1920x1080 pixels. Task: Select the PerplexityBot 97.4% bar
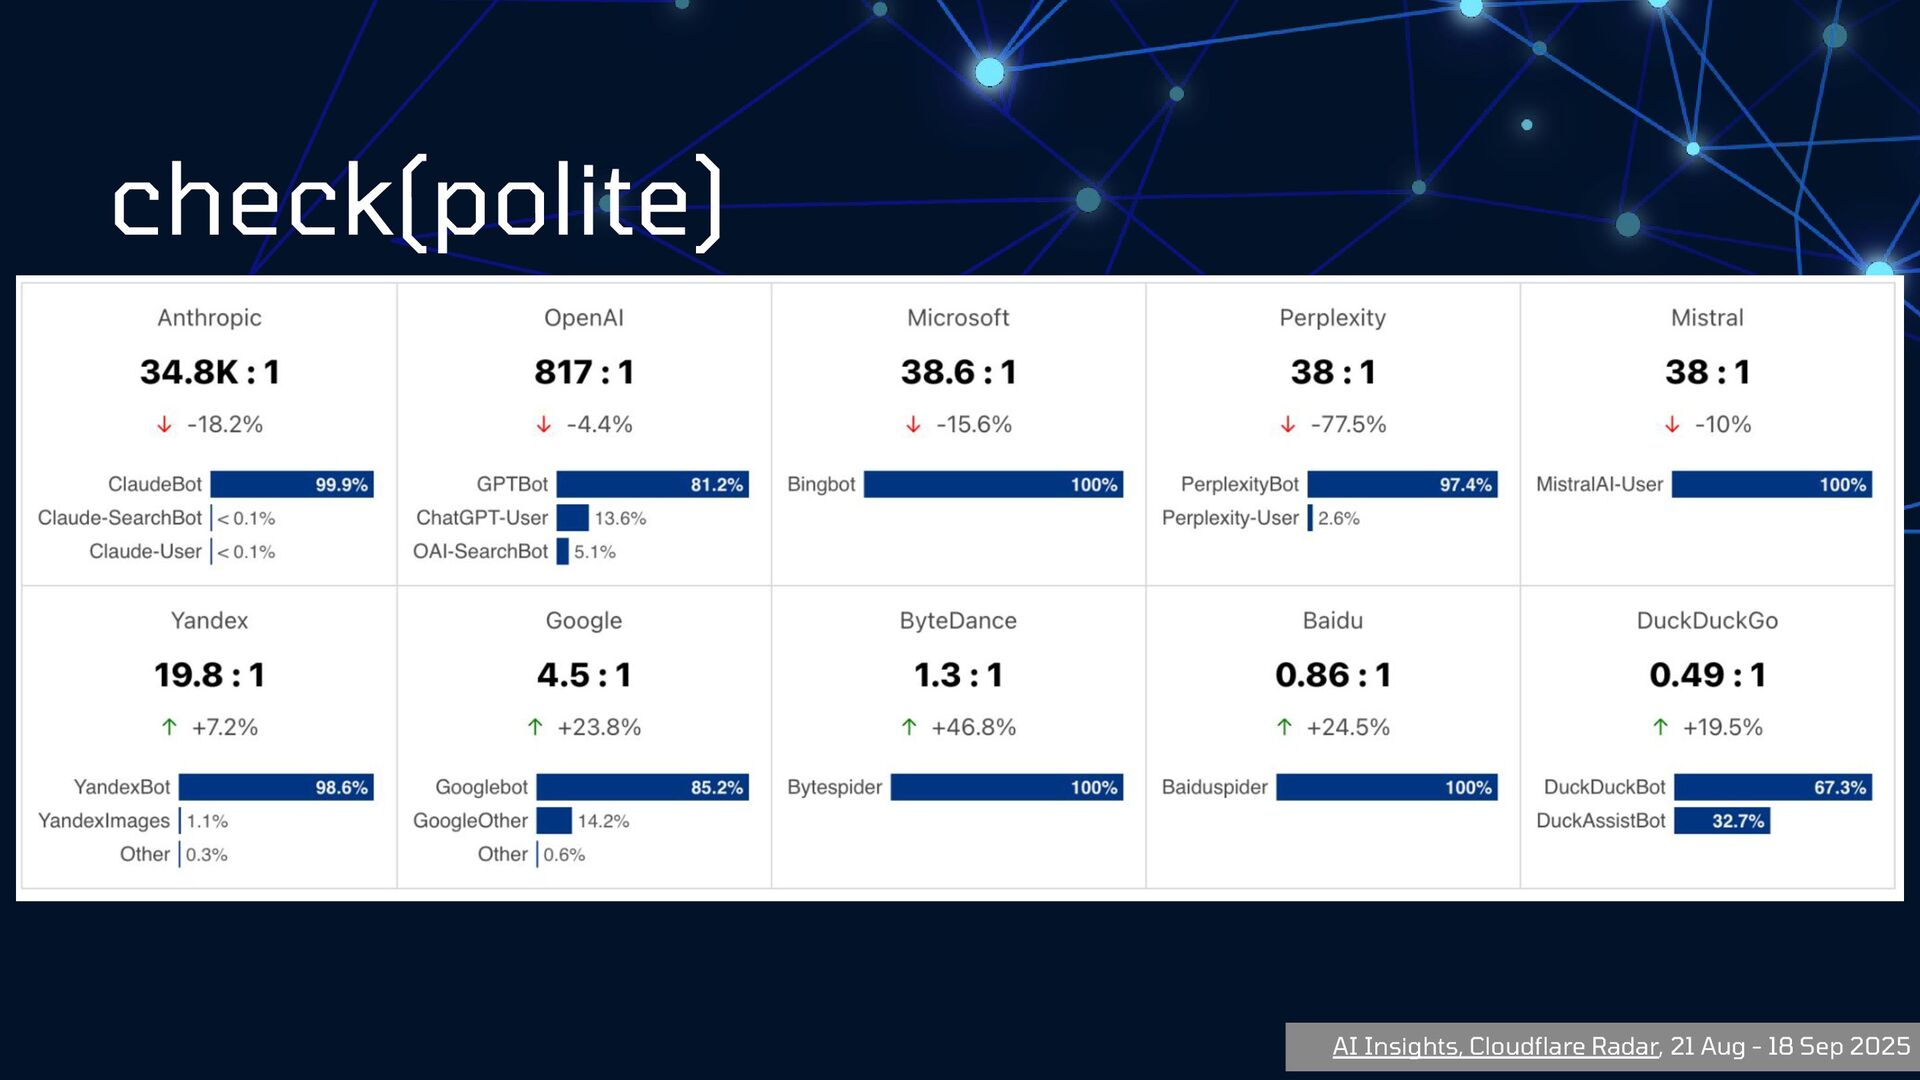1402,484
